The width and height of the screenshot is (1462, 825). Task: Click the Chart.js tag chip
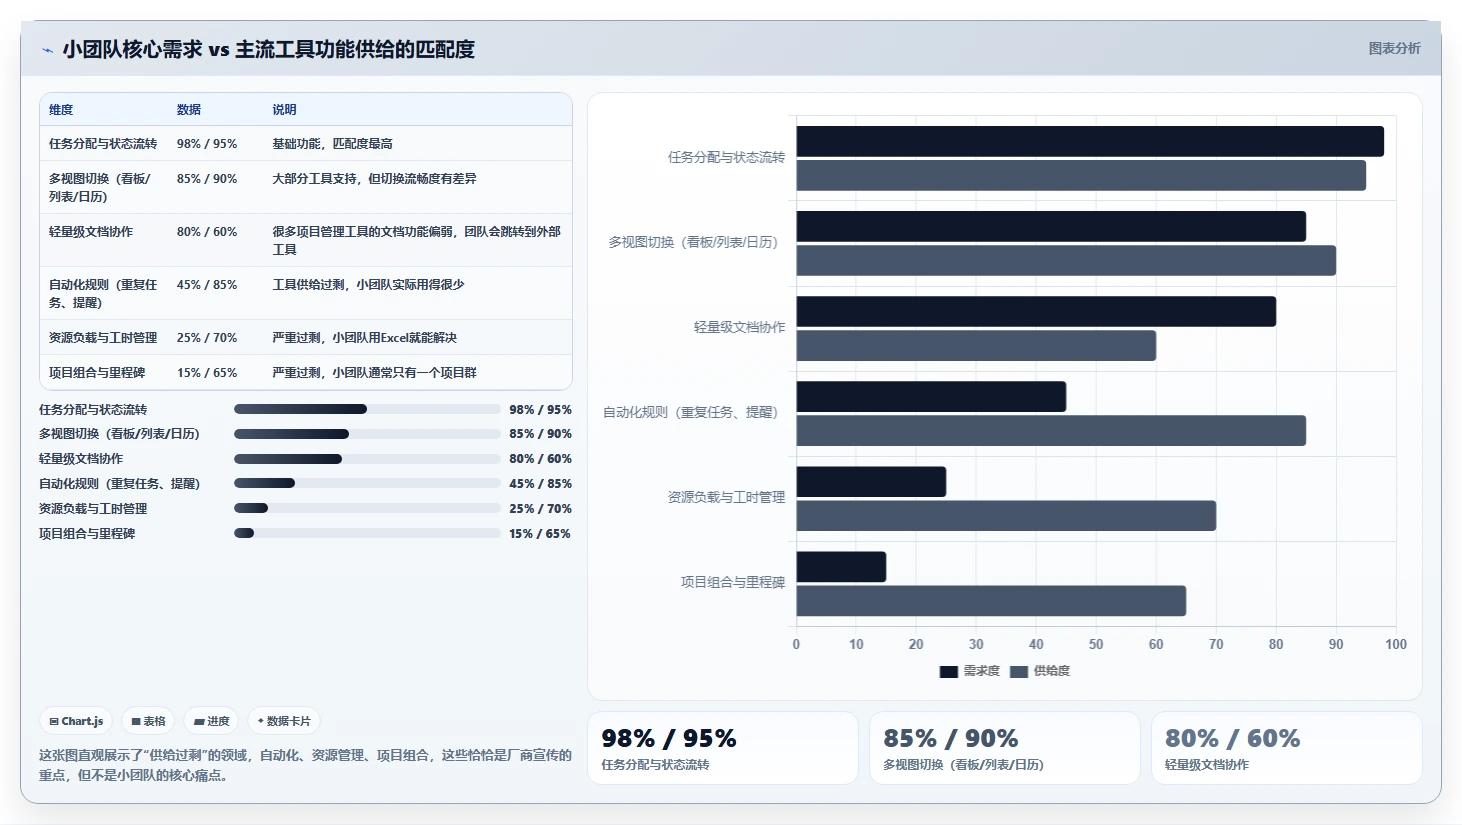pos(76,721)
